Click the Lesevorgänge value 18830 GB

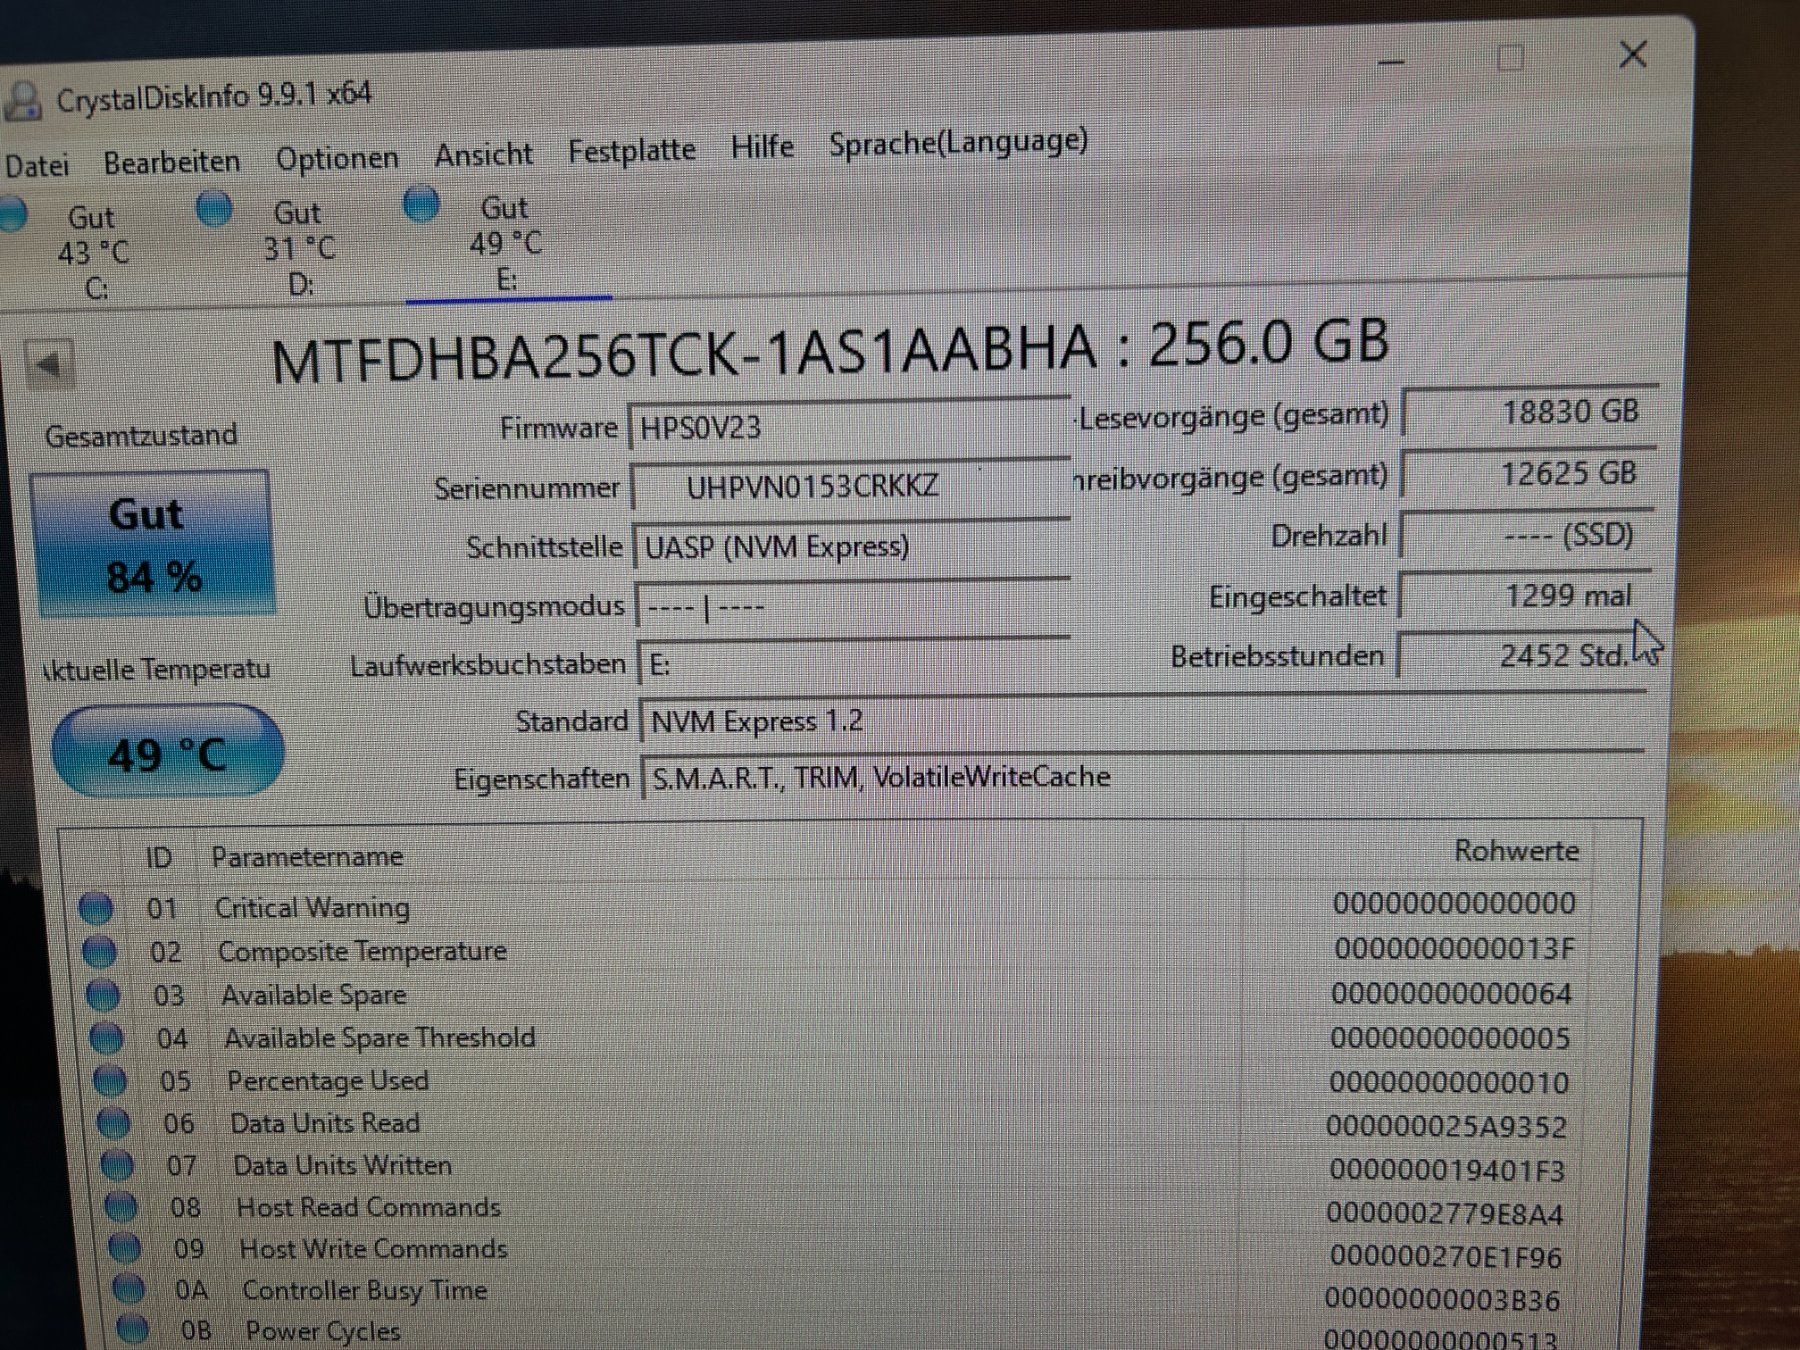(x=1530, y=411)
